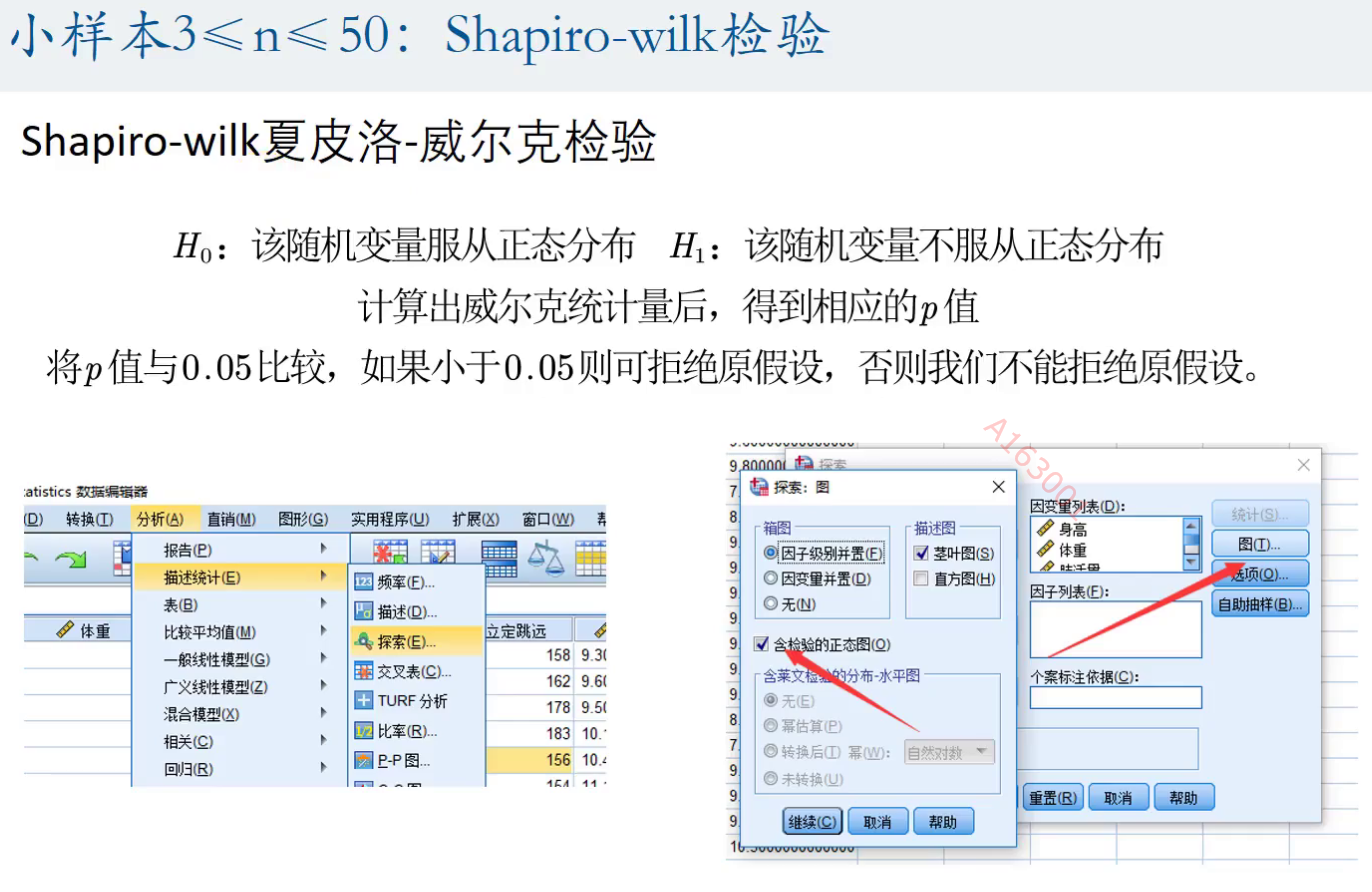
Task: Open the 扩展(X) menu
Action: [x=476, y=519]
